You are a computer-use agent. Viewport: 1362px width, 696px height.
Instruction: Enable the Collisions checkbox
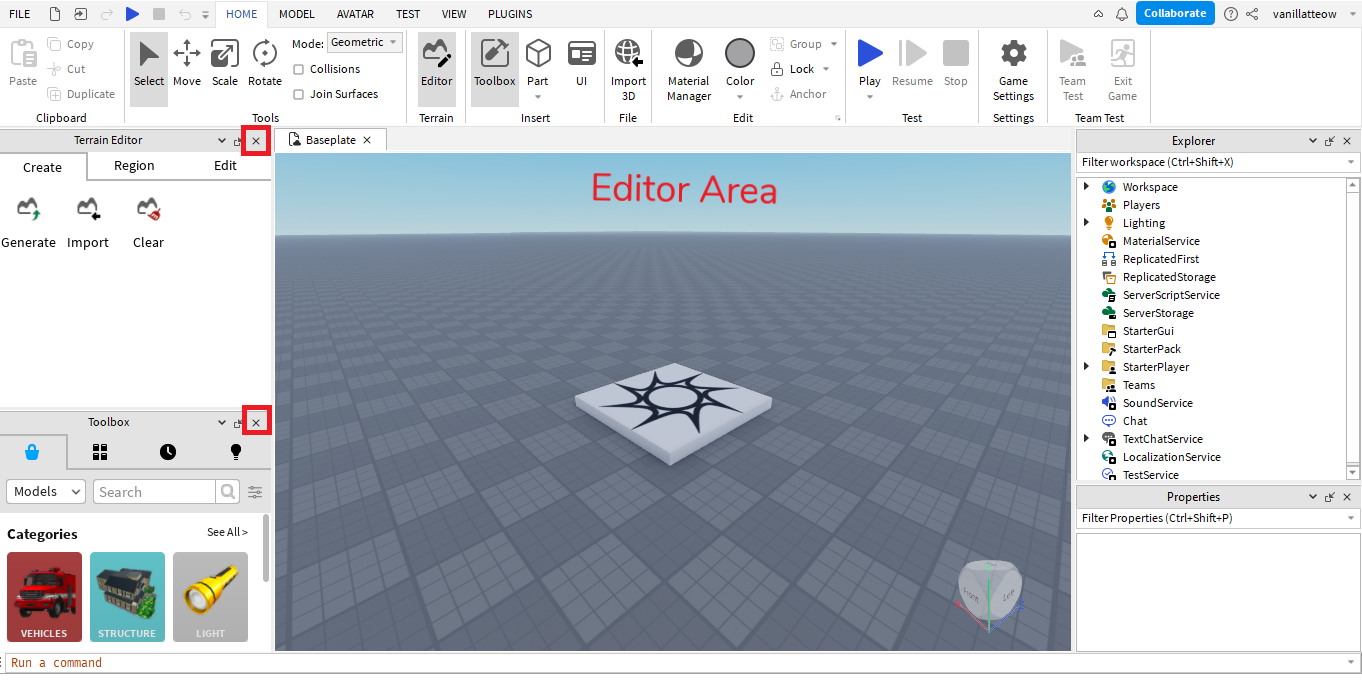click(299, 69)
